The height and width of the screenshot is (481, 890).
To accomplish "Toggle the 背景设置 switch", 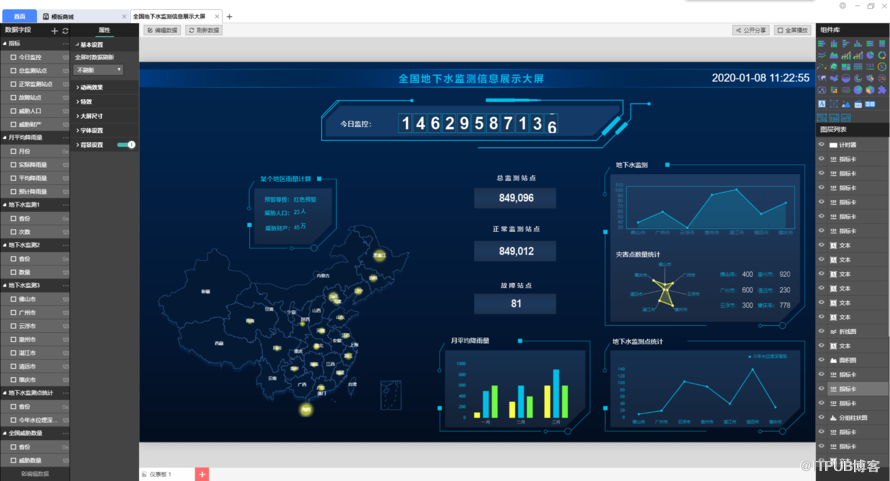I will (x=126, y=145).
